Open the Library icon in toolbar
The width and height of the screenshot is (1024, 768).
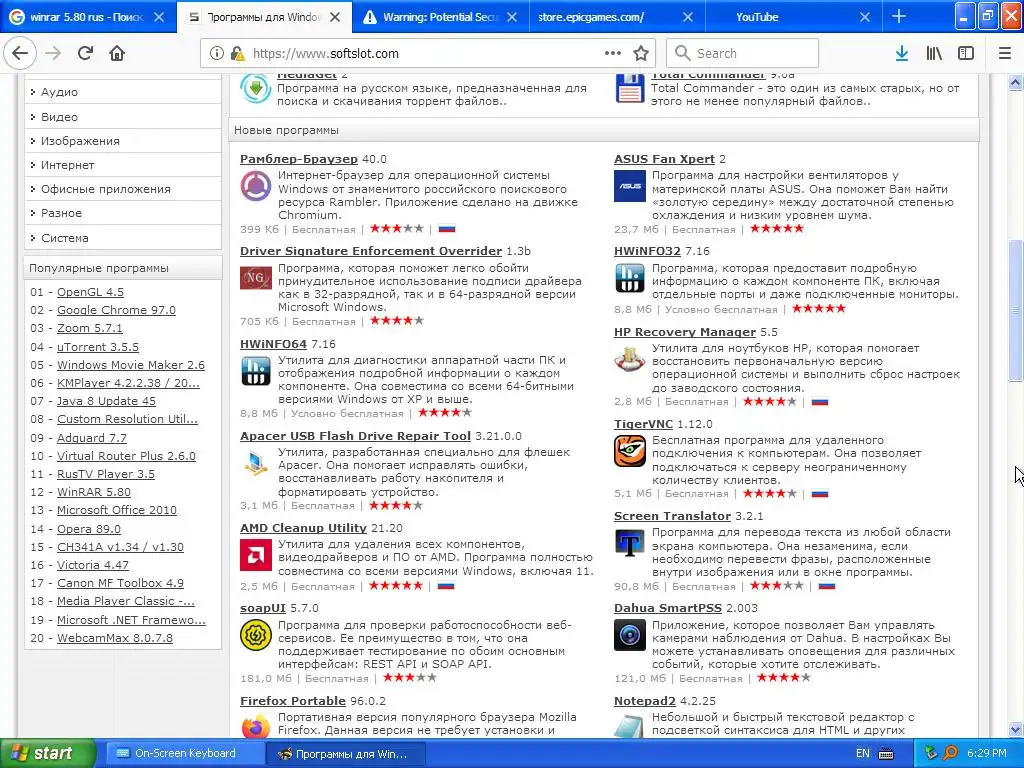tap(934, 54)
